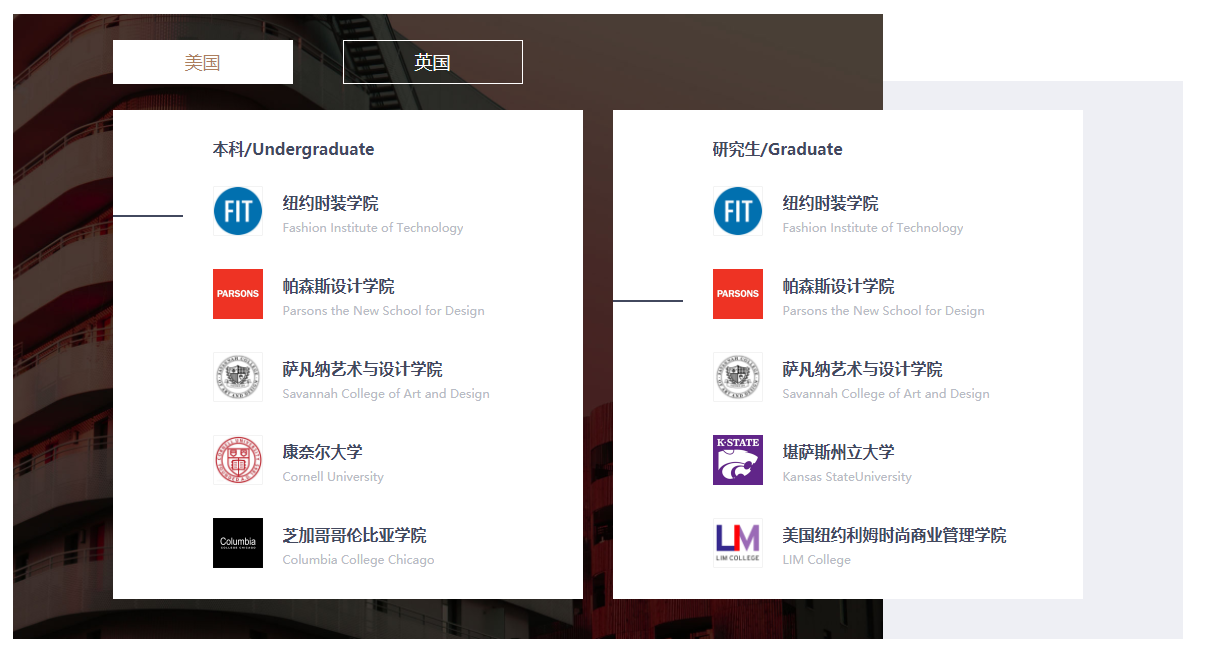Click the Cornell University subtitle
Viewport: 1205px width, 657px height.
point(333,477)
